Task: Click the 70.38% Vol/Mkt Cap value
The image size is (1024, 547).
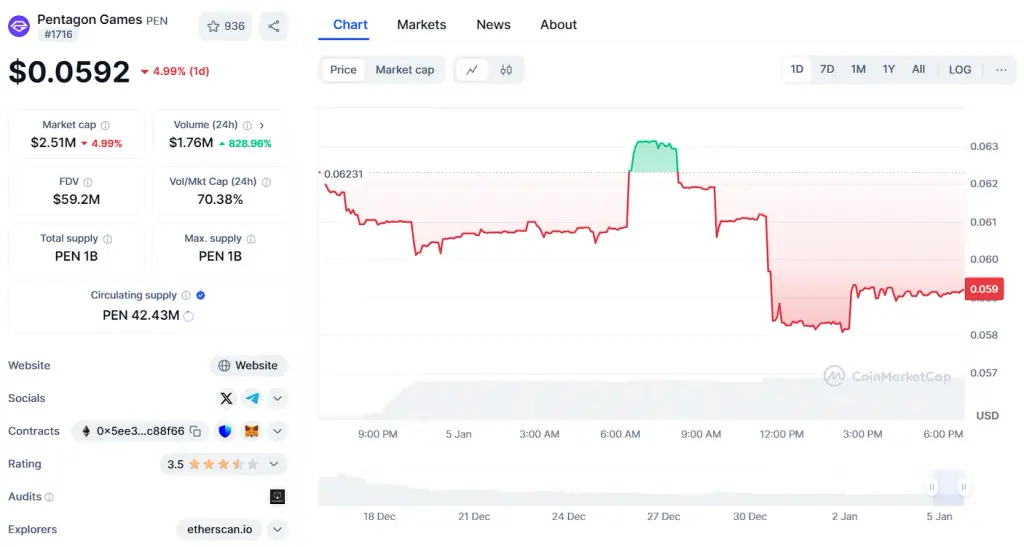Action: (220, 200)
